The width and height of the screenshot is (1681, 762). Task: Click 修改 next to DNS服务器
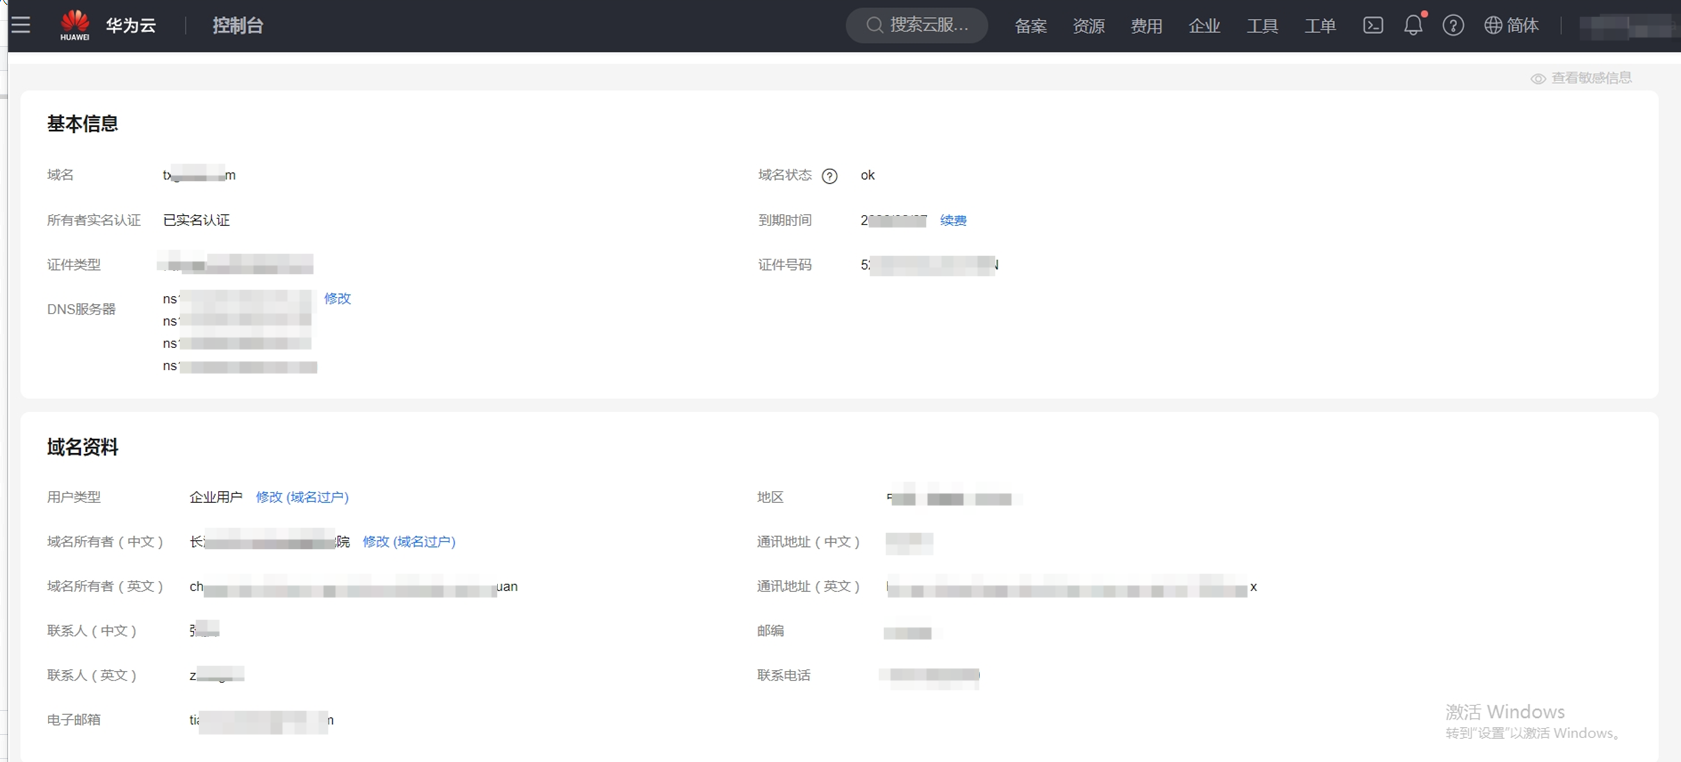[337, 298]
